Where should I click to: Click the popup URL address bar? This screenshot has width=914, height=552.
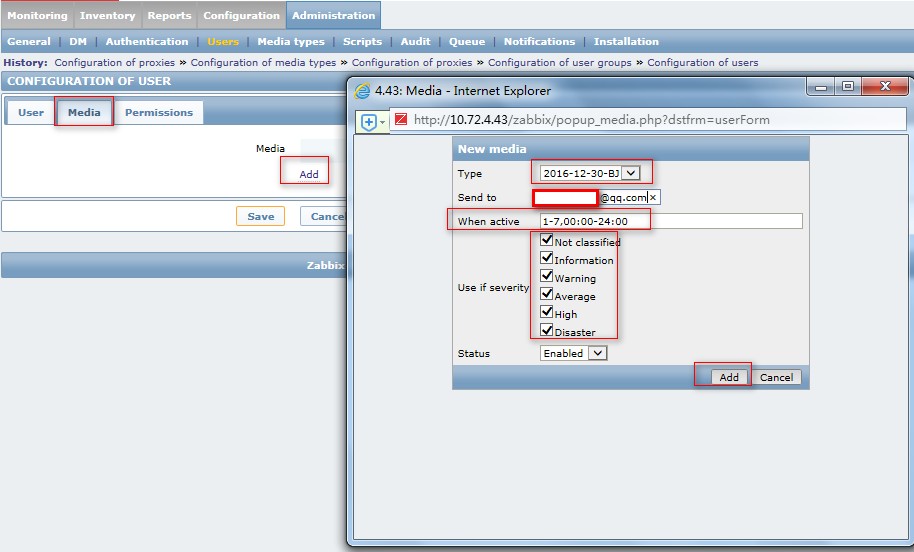[x=647, y=119]
